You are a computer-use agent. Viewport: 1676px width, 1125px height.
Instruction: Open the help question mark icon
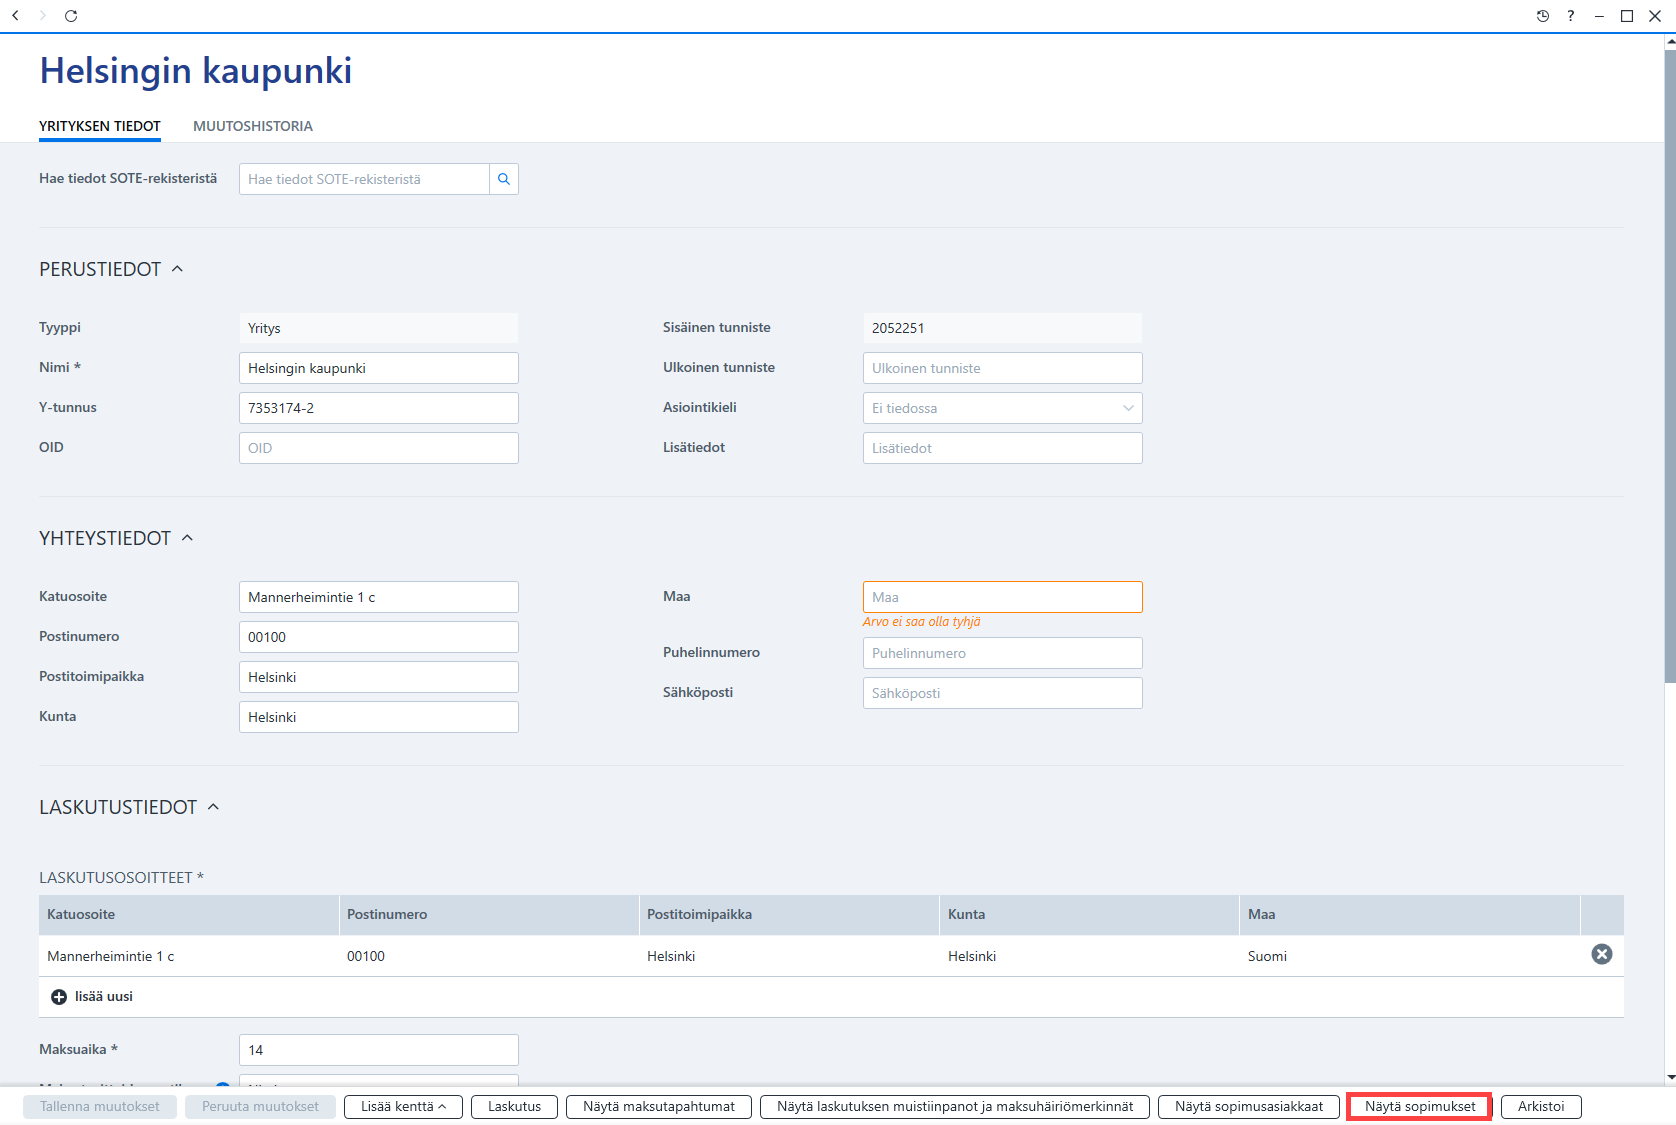pyautogui.click(x=1571, y=16)
